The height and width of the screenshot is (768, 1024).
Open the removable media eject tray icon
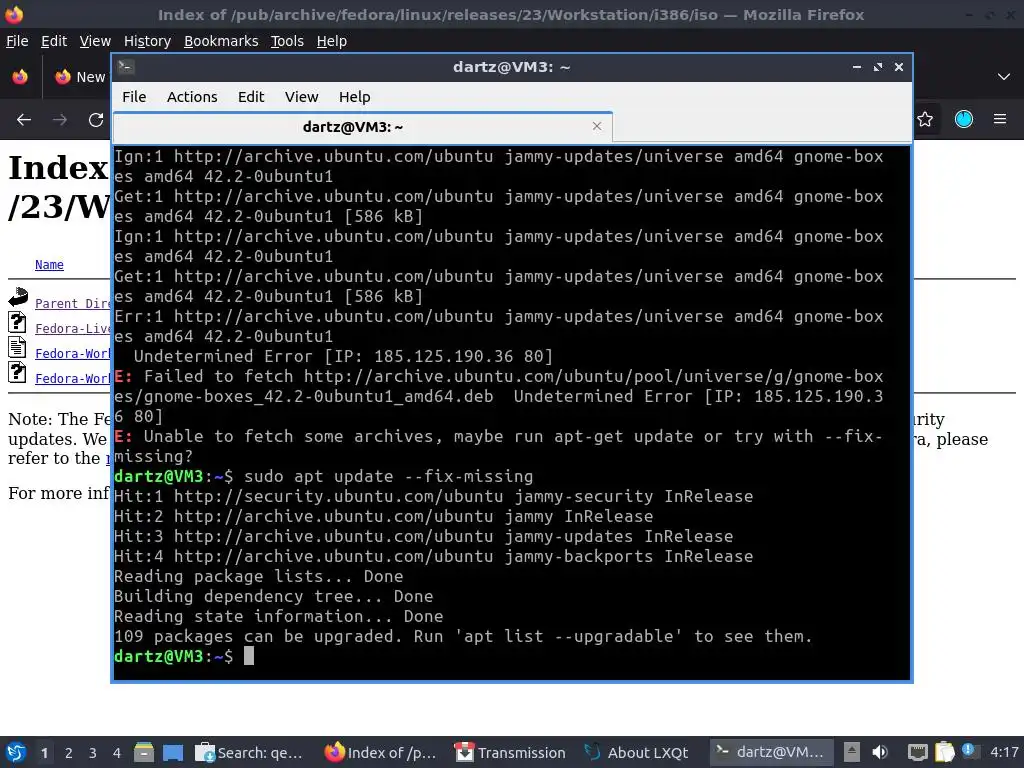852,752
